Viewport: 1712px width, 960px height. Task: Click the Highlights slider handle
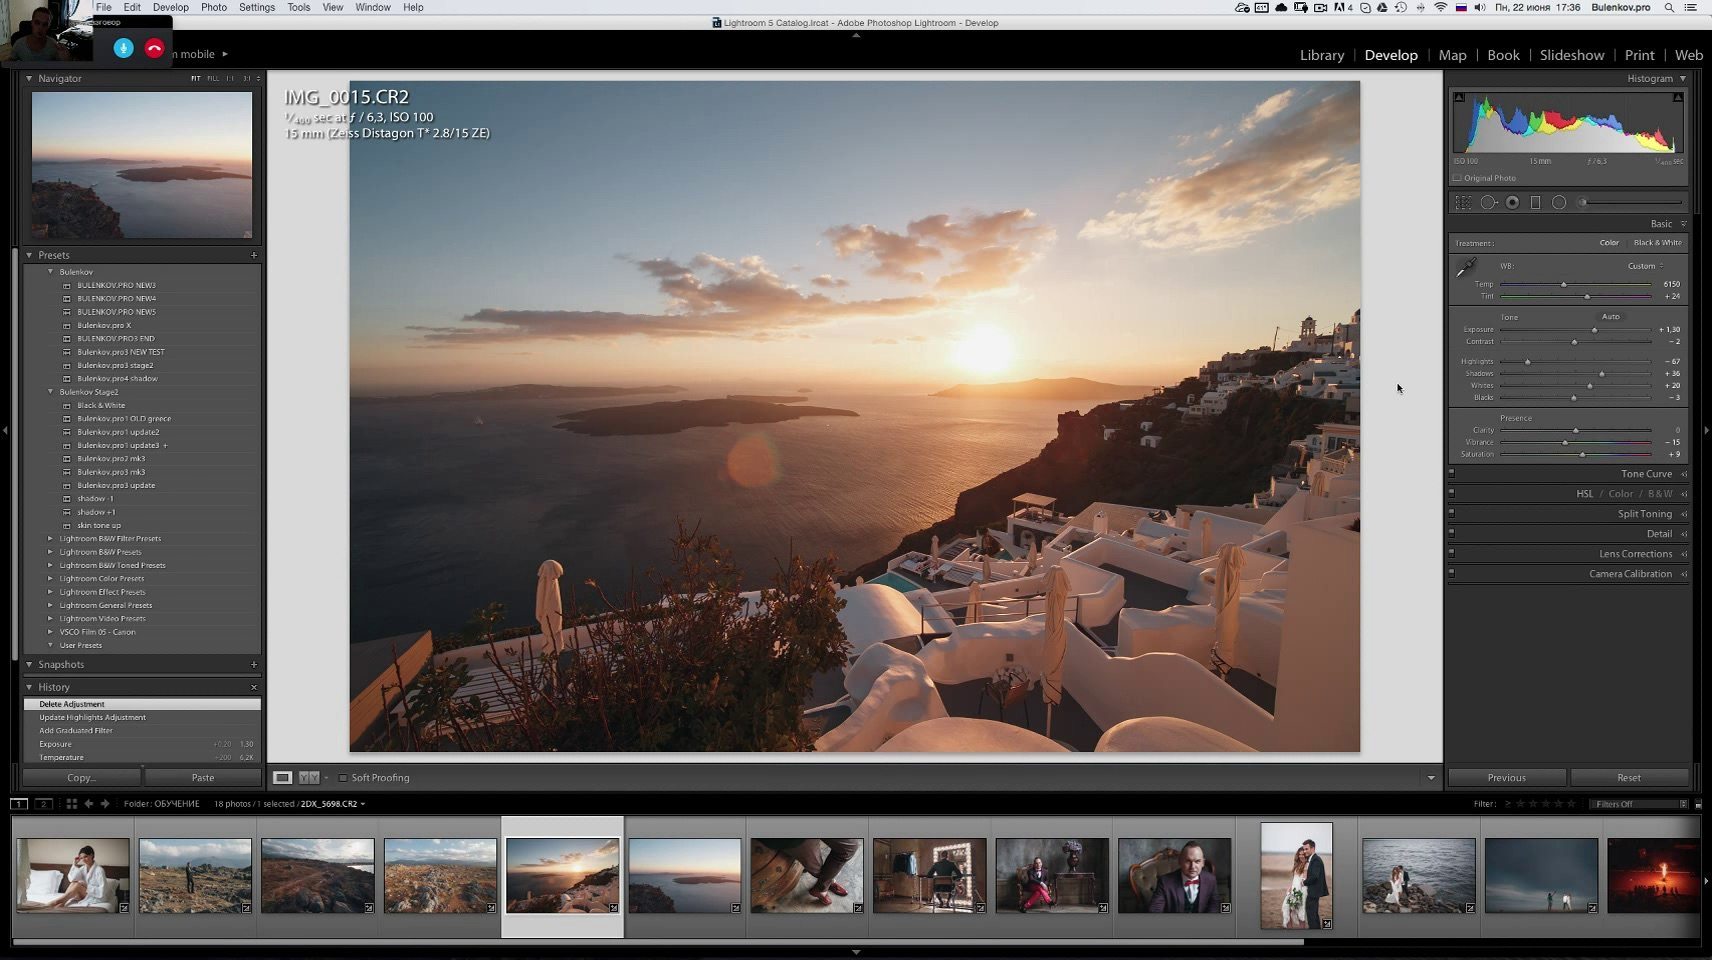point(1527,362)
